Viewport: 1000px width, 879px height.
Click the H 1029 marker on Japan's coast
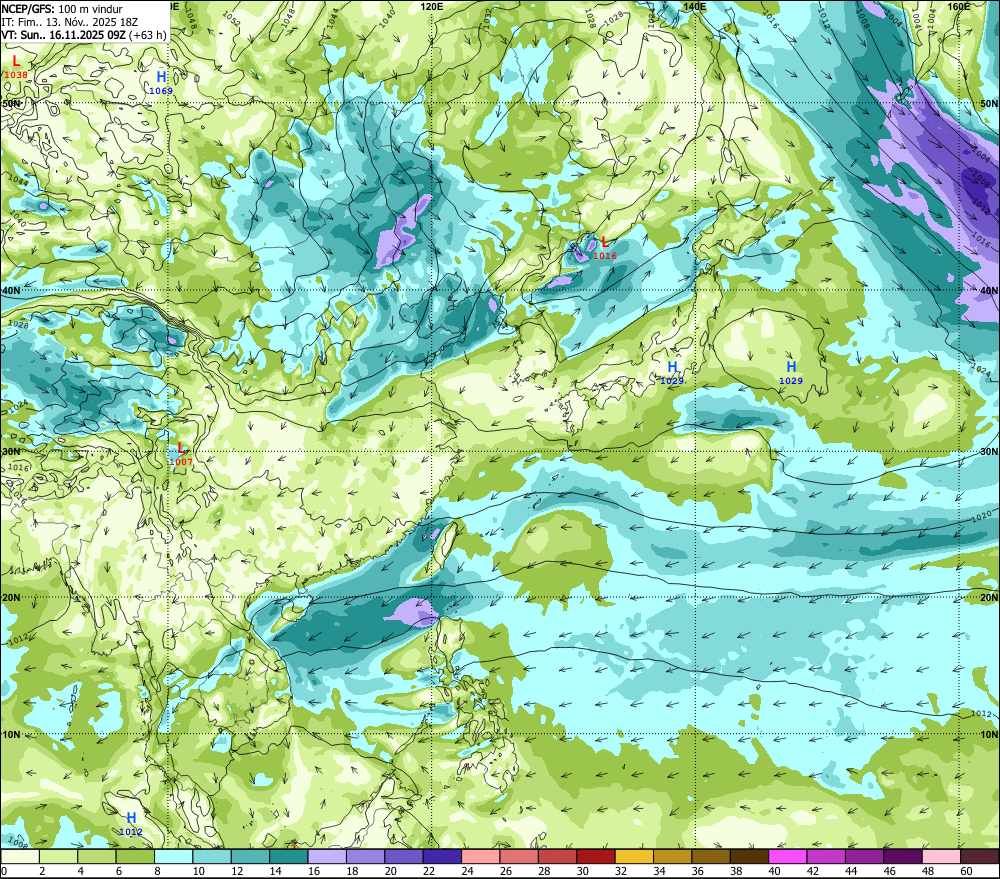tap(672, 374)
